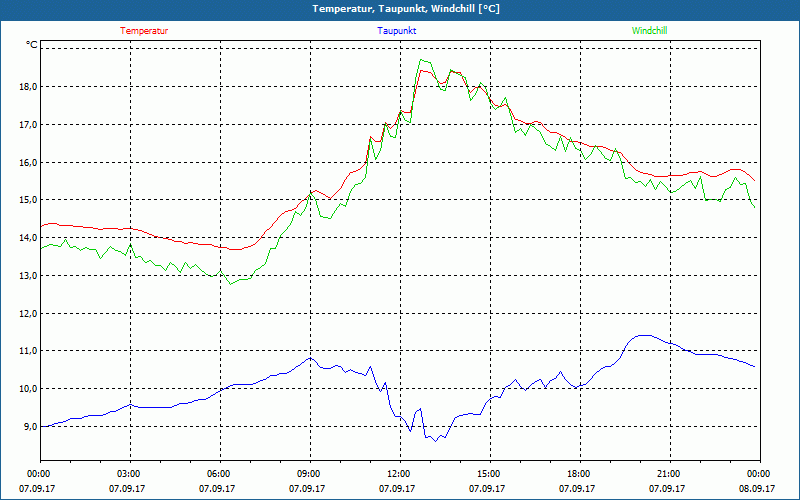Click the green Windchill curve's highest peak
The height and width of the screenshot is (500, 800).
[421, 60]
